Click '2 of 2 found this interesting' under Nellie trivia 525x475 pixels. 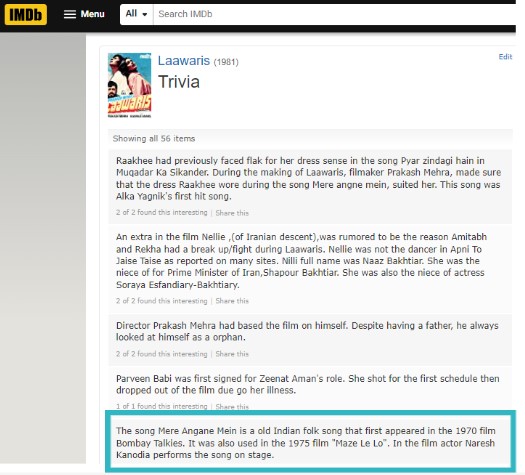(x=162, y=301)
